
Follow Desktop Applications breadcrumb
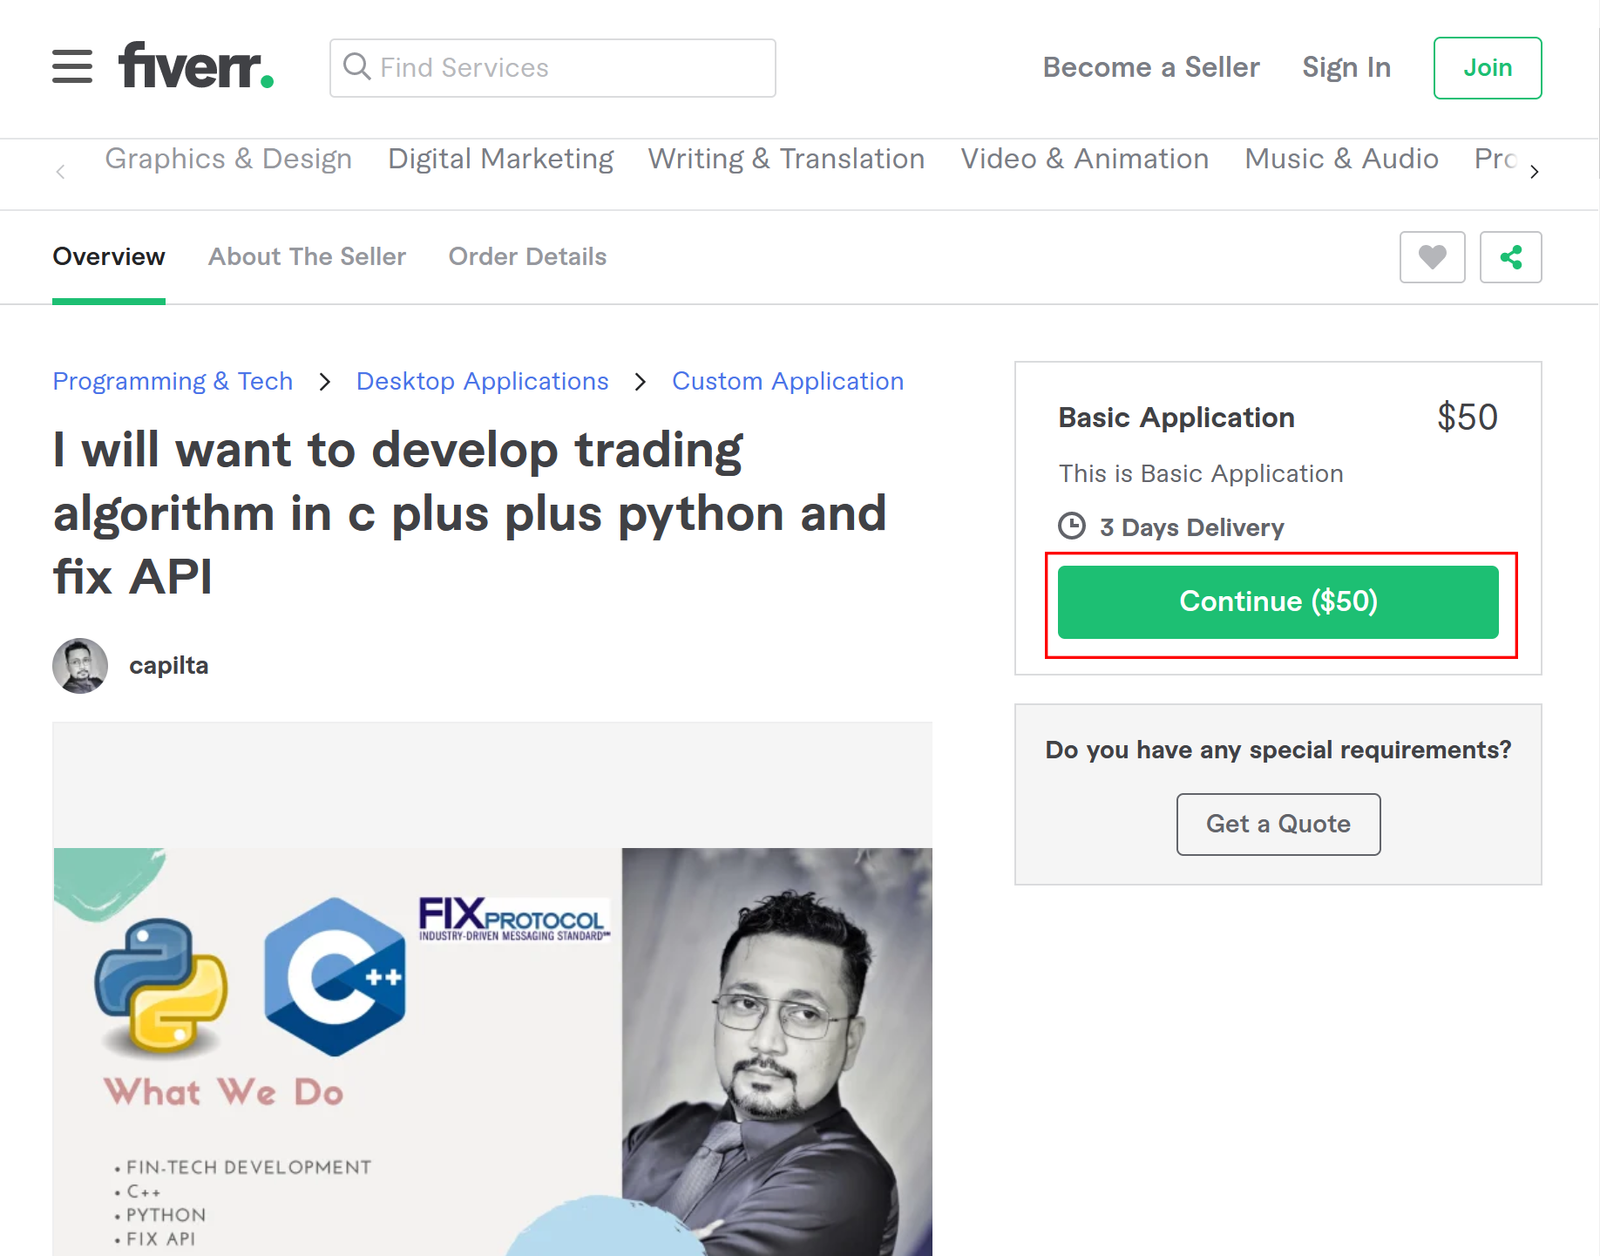point(482,381)
